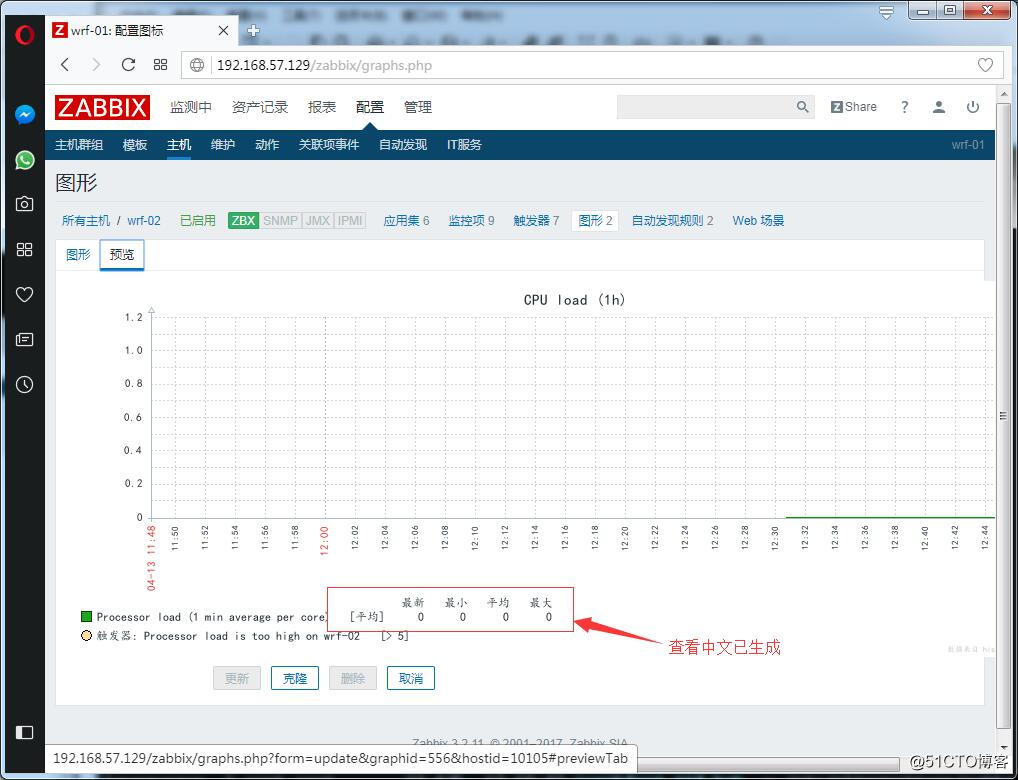
Task: Switch to the 预览 tab
Action: click(x=122, y=255)
